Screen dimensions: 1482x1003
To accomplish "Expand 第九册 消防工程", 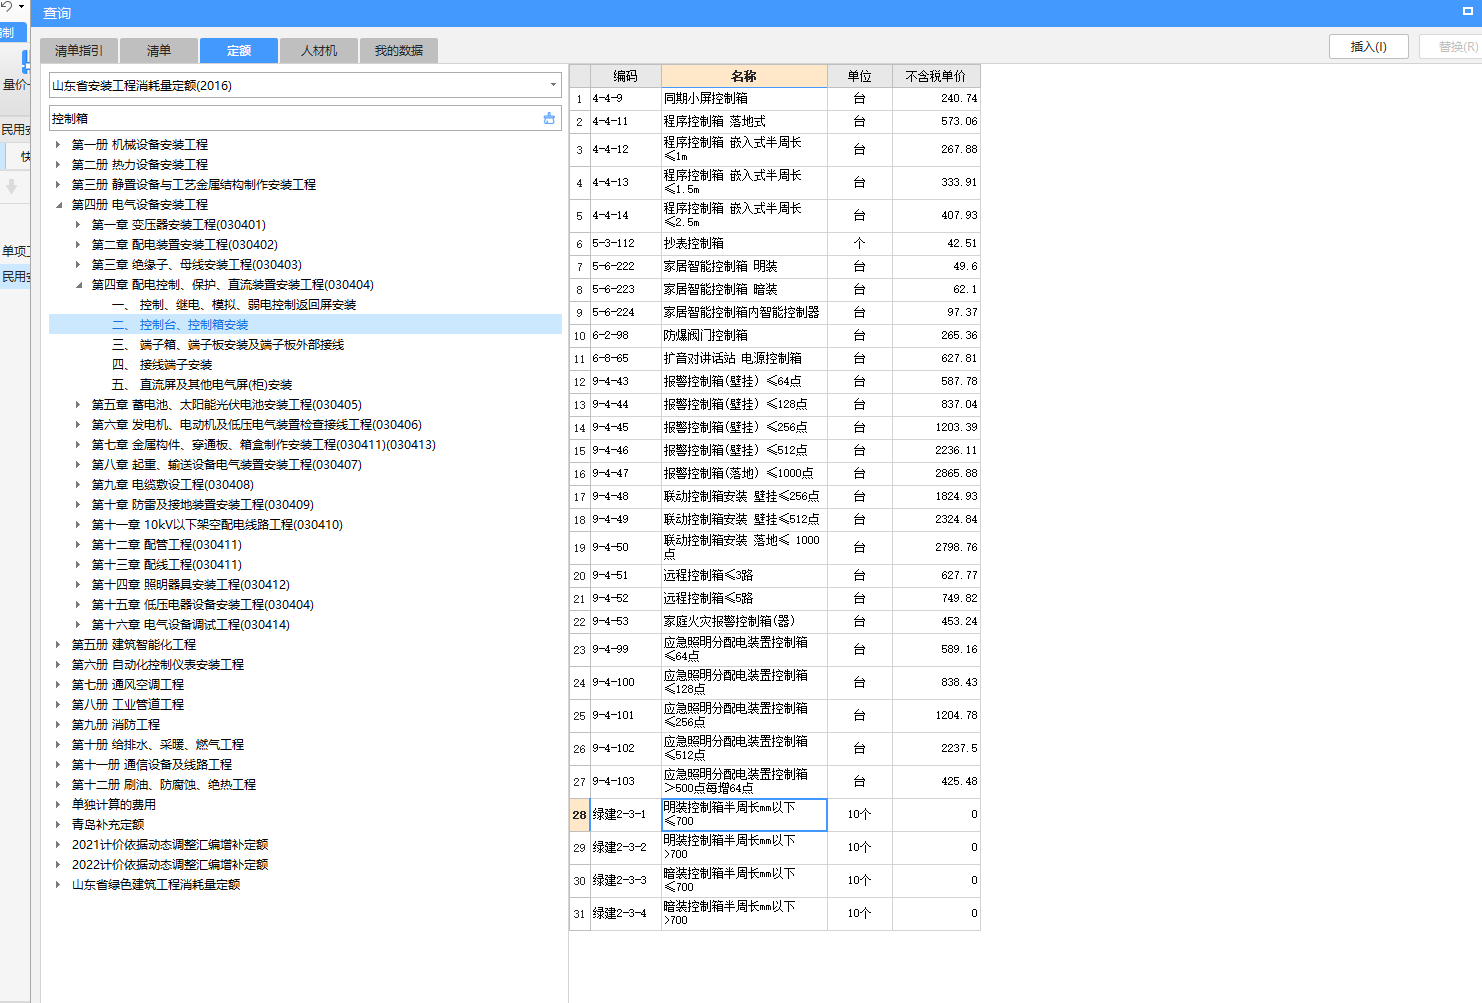I will click(x=59, y=724).
